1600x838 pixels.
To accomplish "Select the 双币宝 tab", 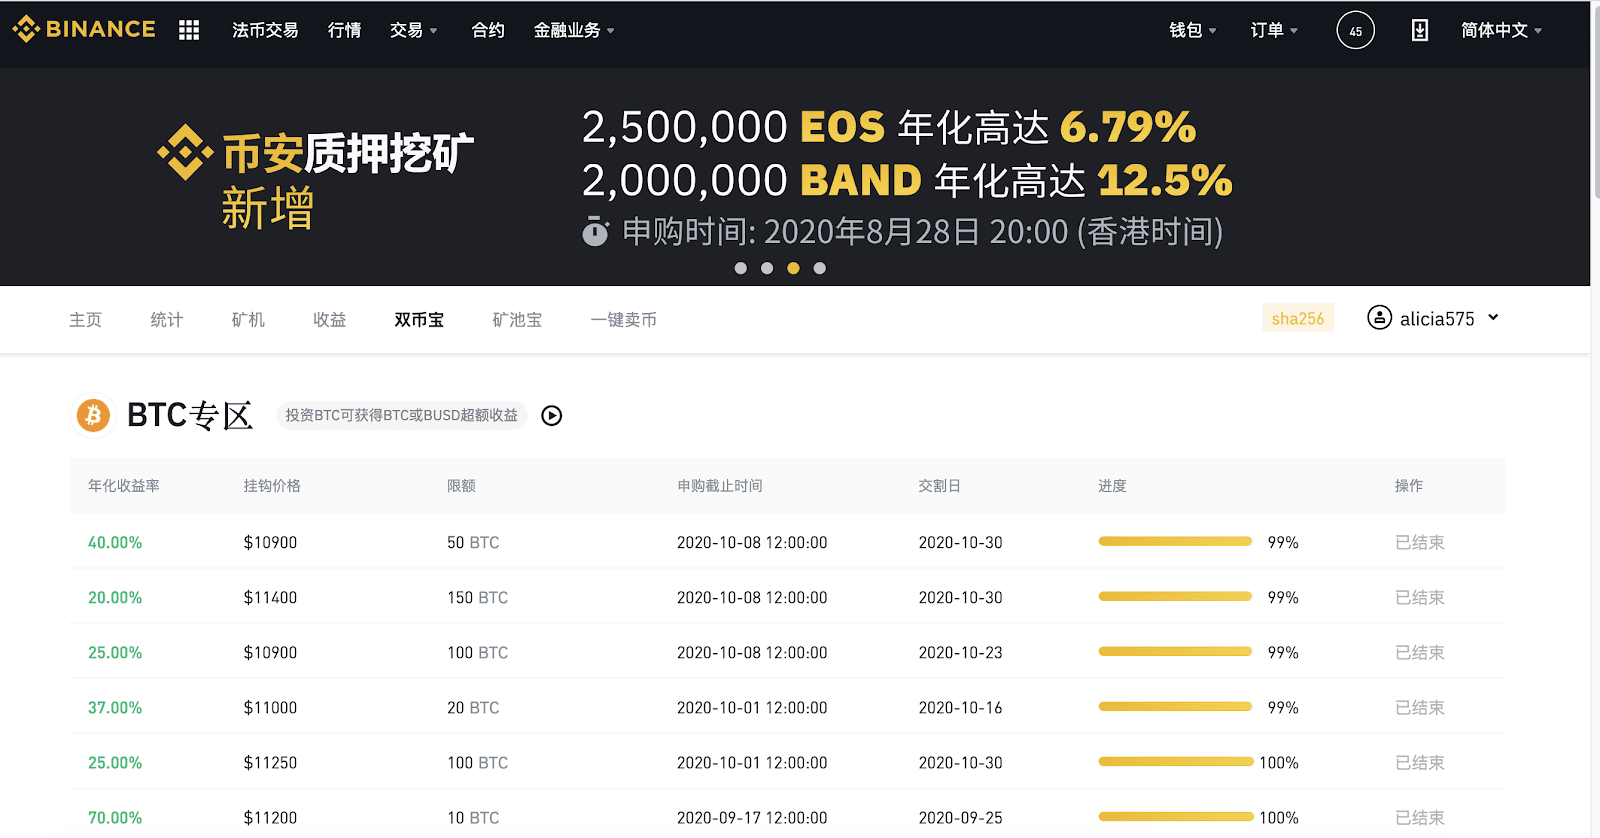I will [x=419, y=320].
